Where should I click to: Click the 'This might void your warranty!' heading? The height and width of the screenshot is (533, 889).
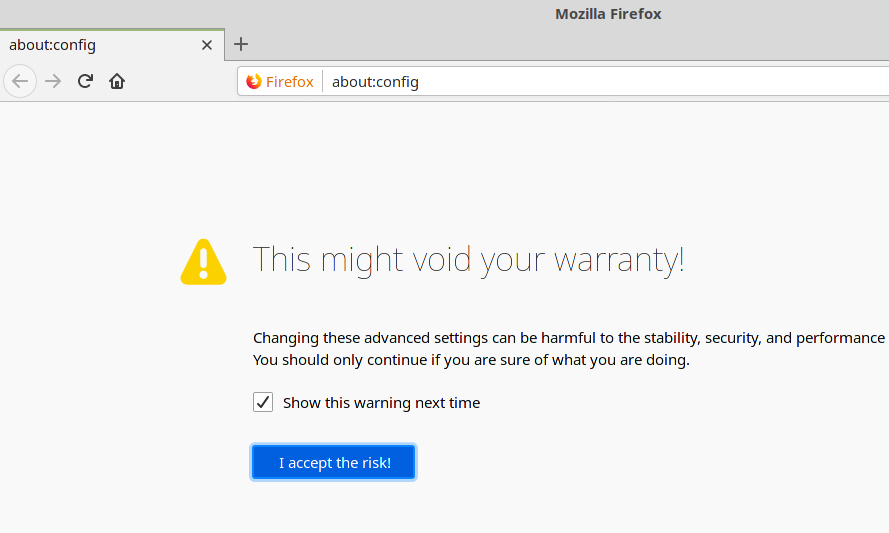pyautogui.click(x=468, y=260)
